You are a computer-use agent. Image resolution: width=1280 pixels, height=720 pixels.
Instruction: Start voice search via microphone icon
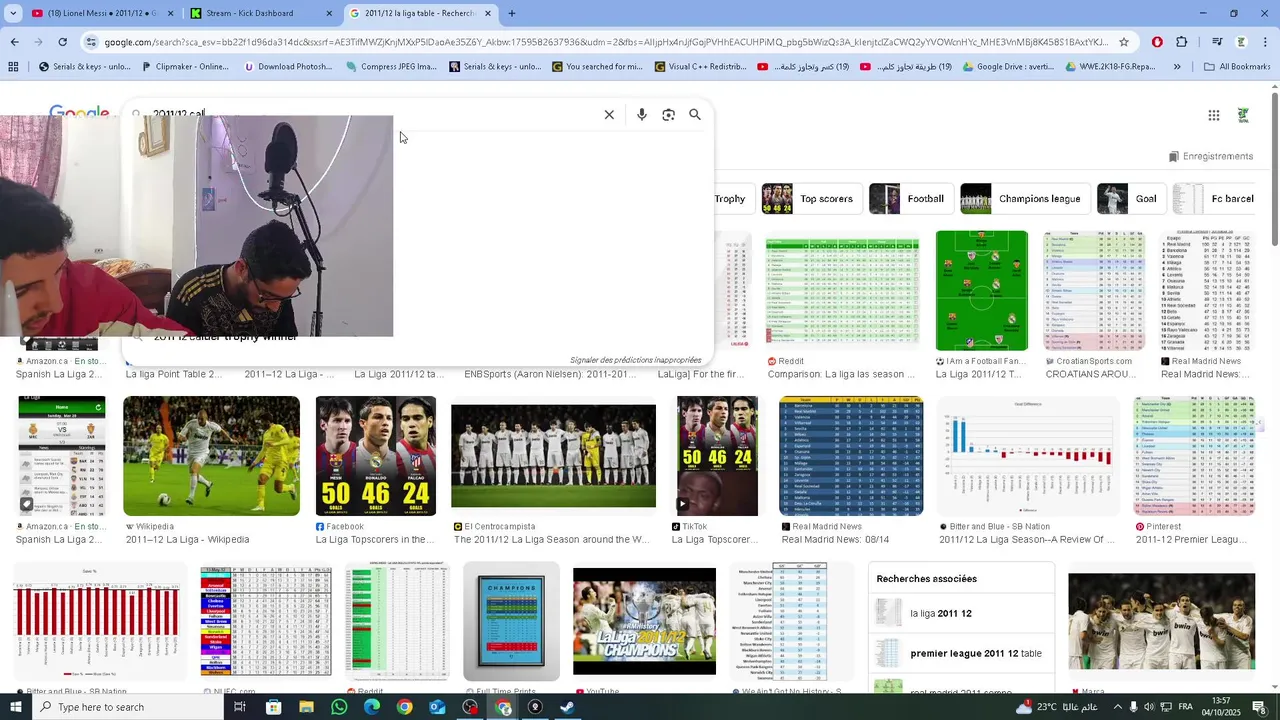pos(642,115)
